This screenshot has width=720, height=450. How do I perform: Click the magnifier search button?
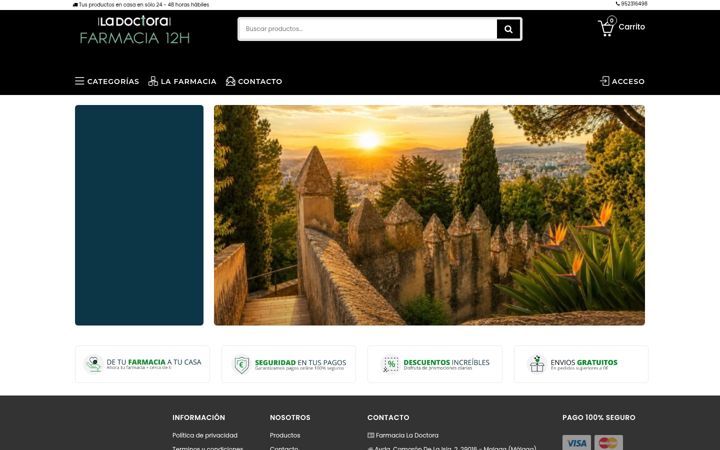(x=508, y=29)
